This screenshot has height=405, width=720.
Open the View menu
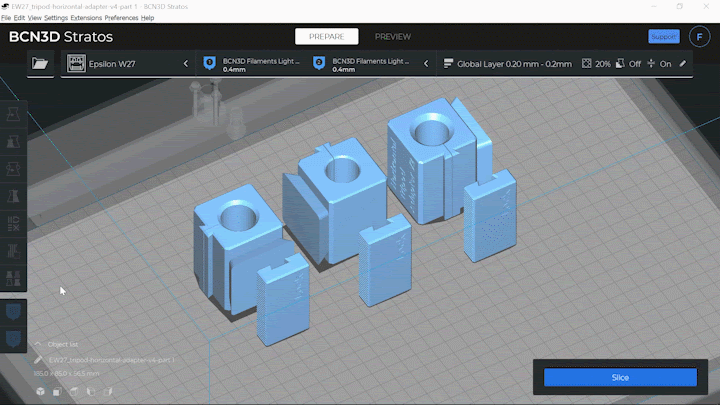click(x=34, y=18)
